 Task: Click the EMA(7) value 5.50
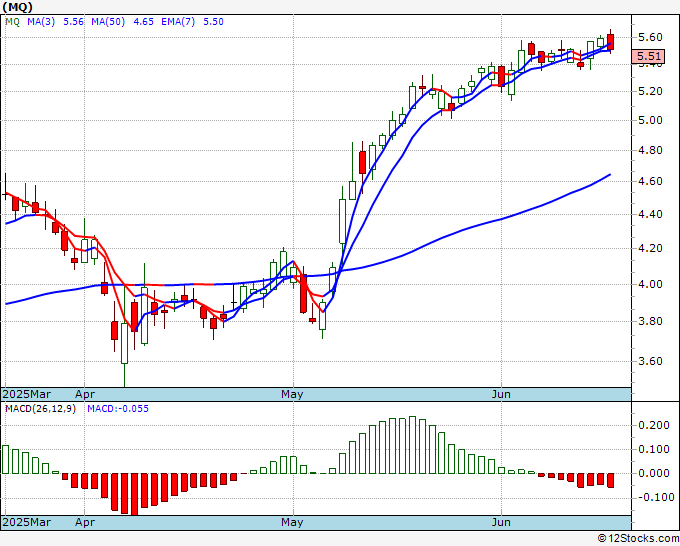213,22
